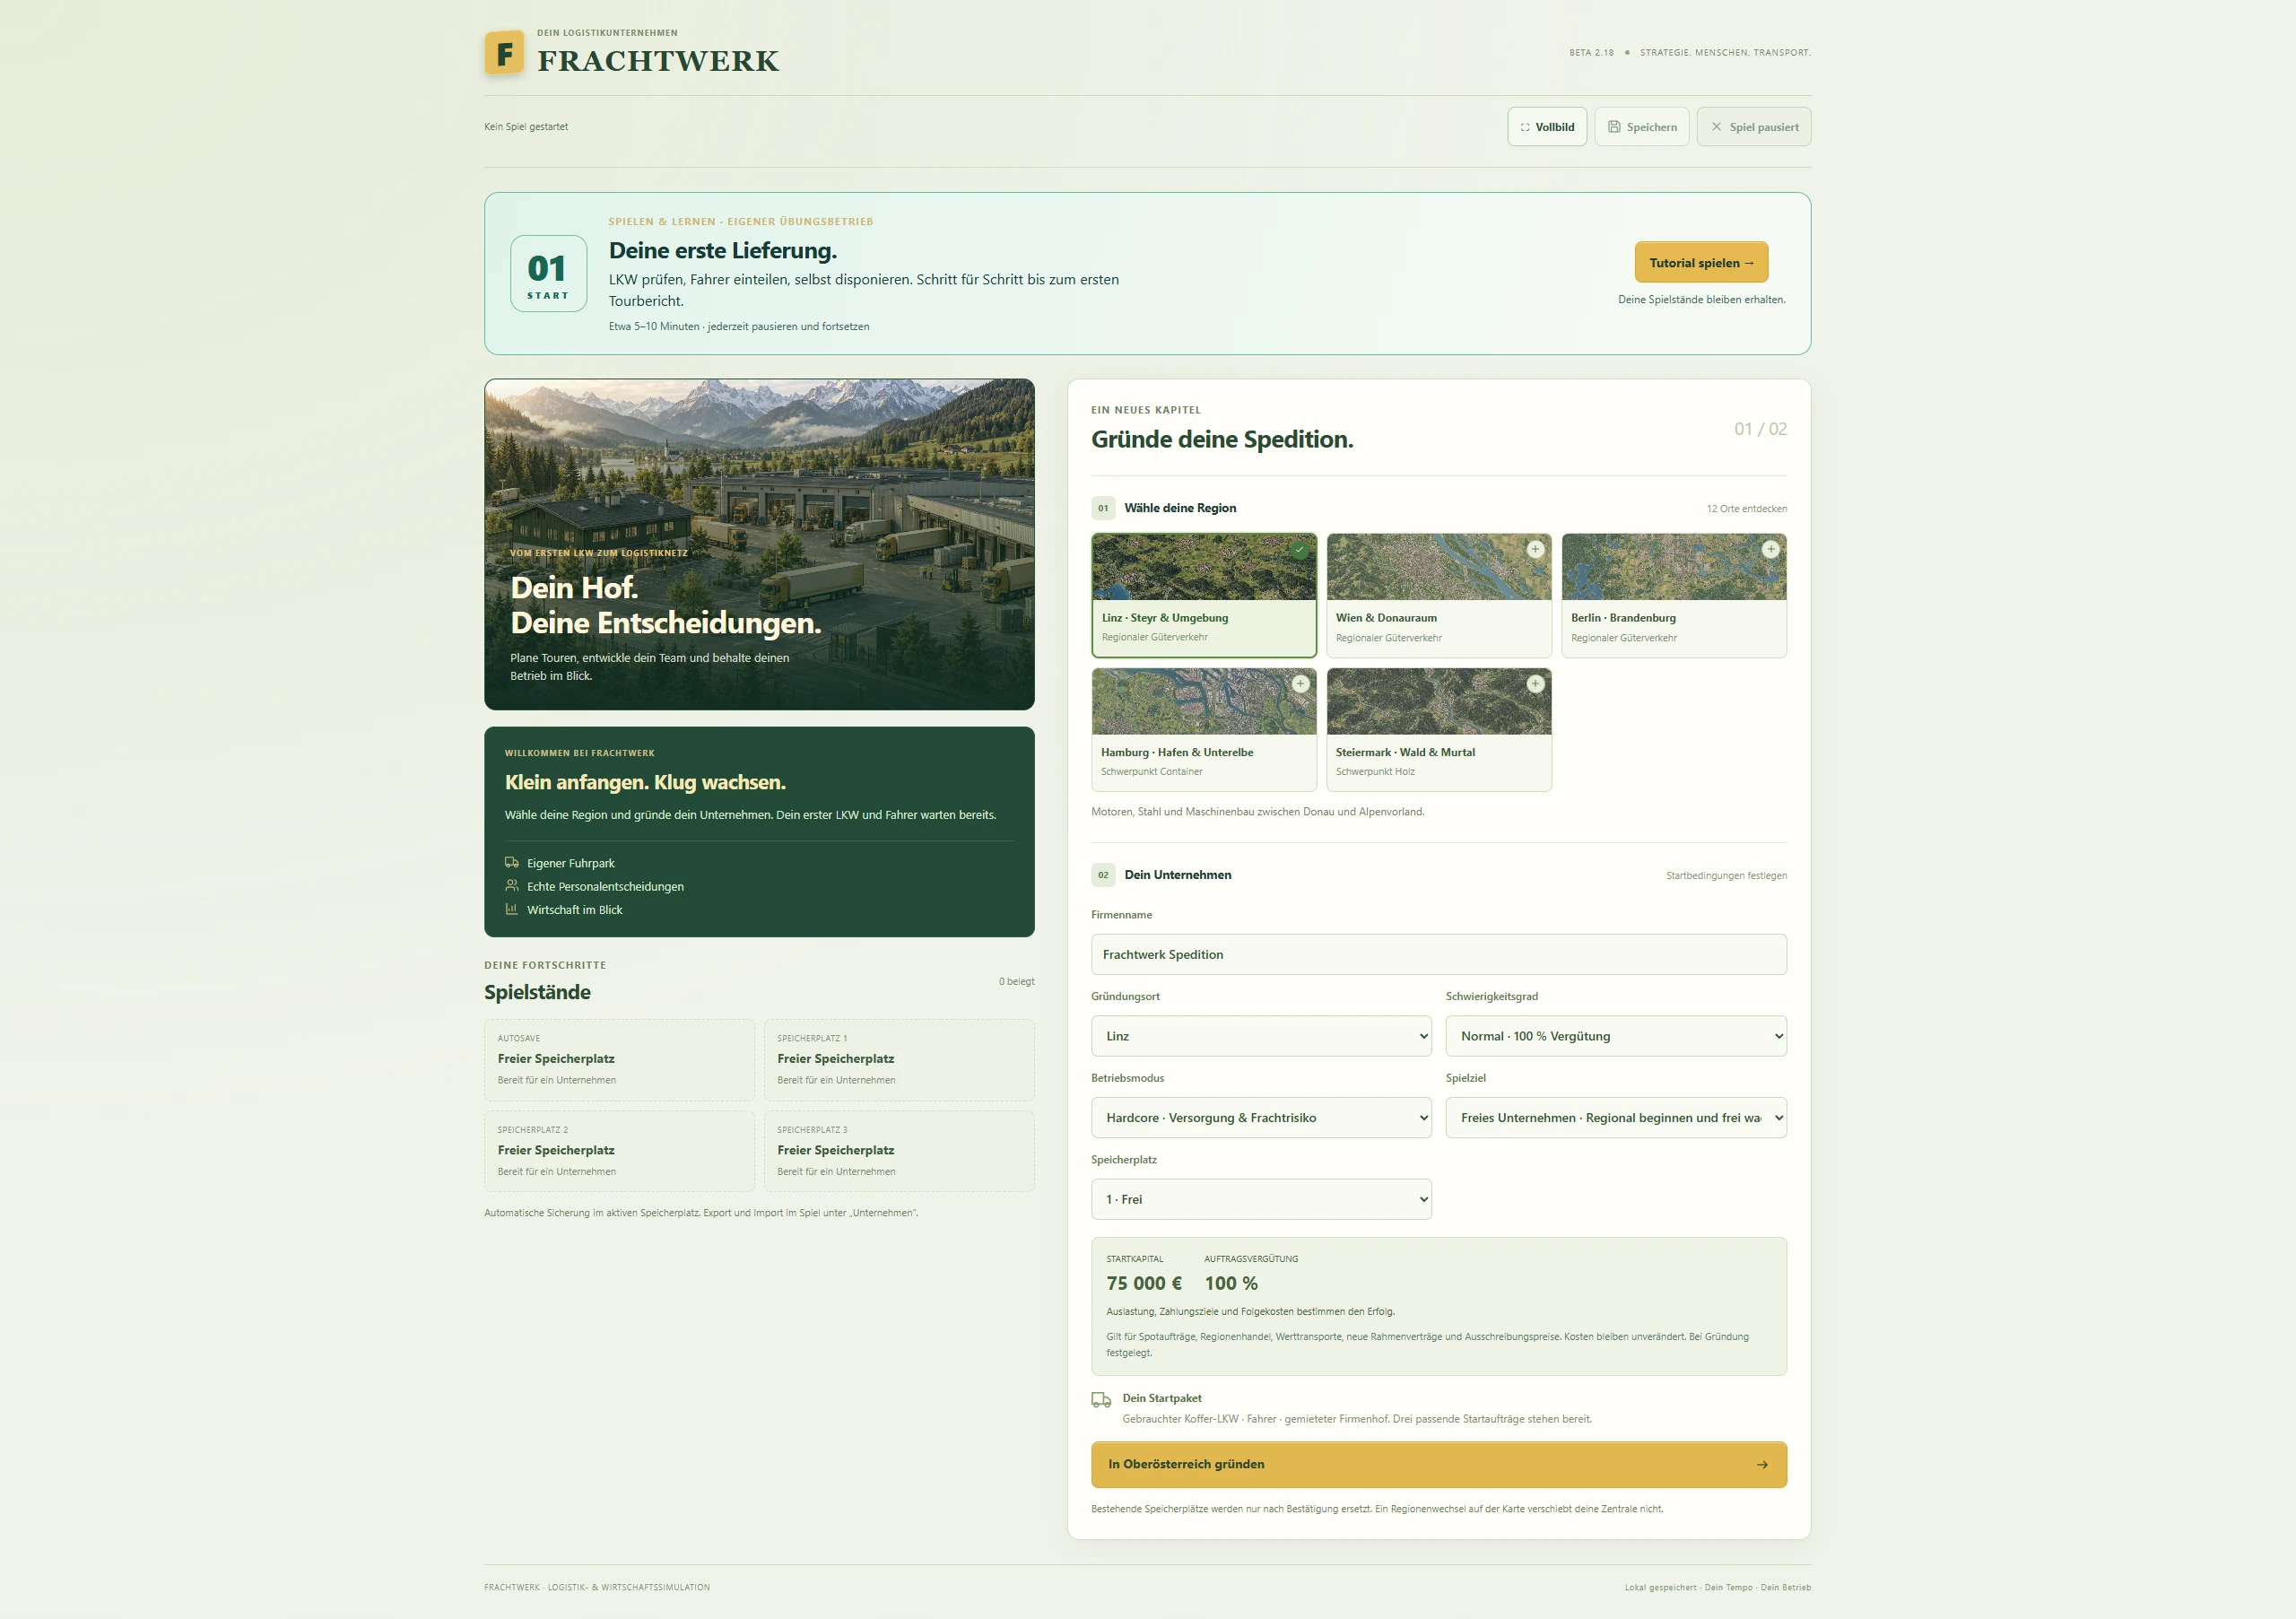Open the Speicherplatz 2 save slot
Viewport: 2296px width, 1619px height.
coord(619,1151)
